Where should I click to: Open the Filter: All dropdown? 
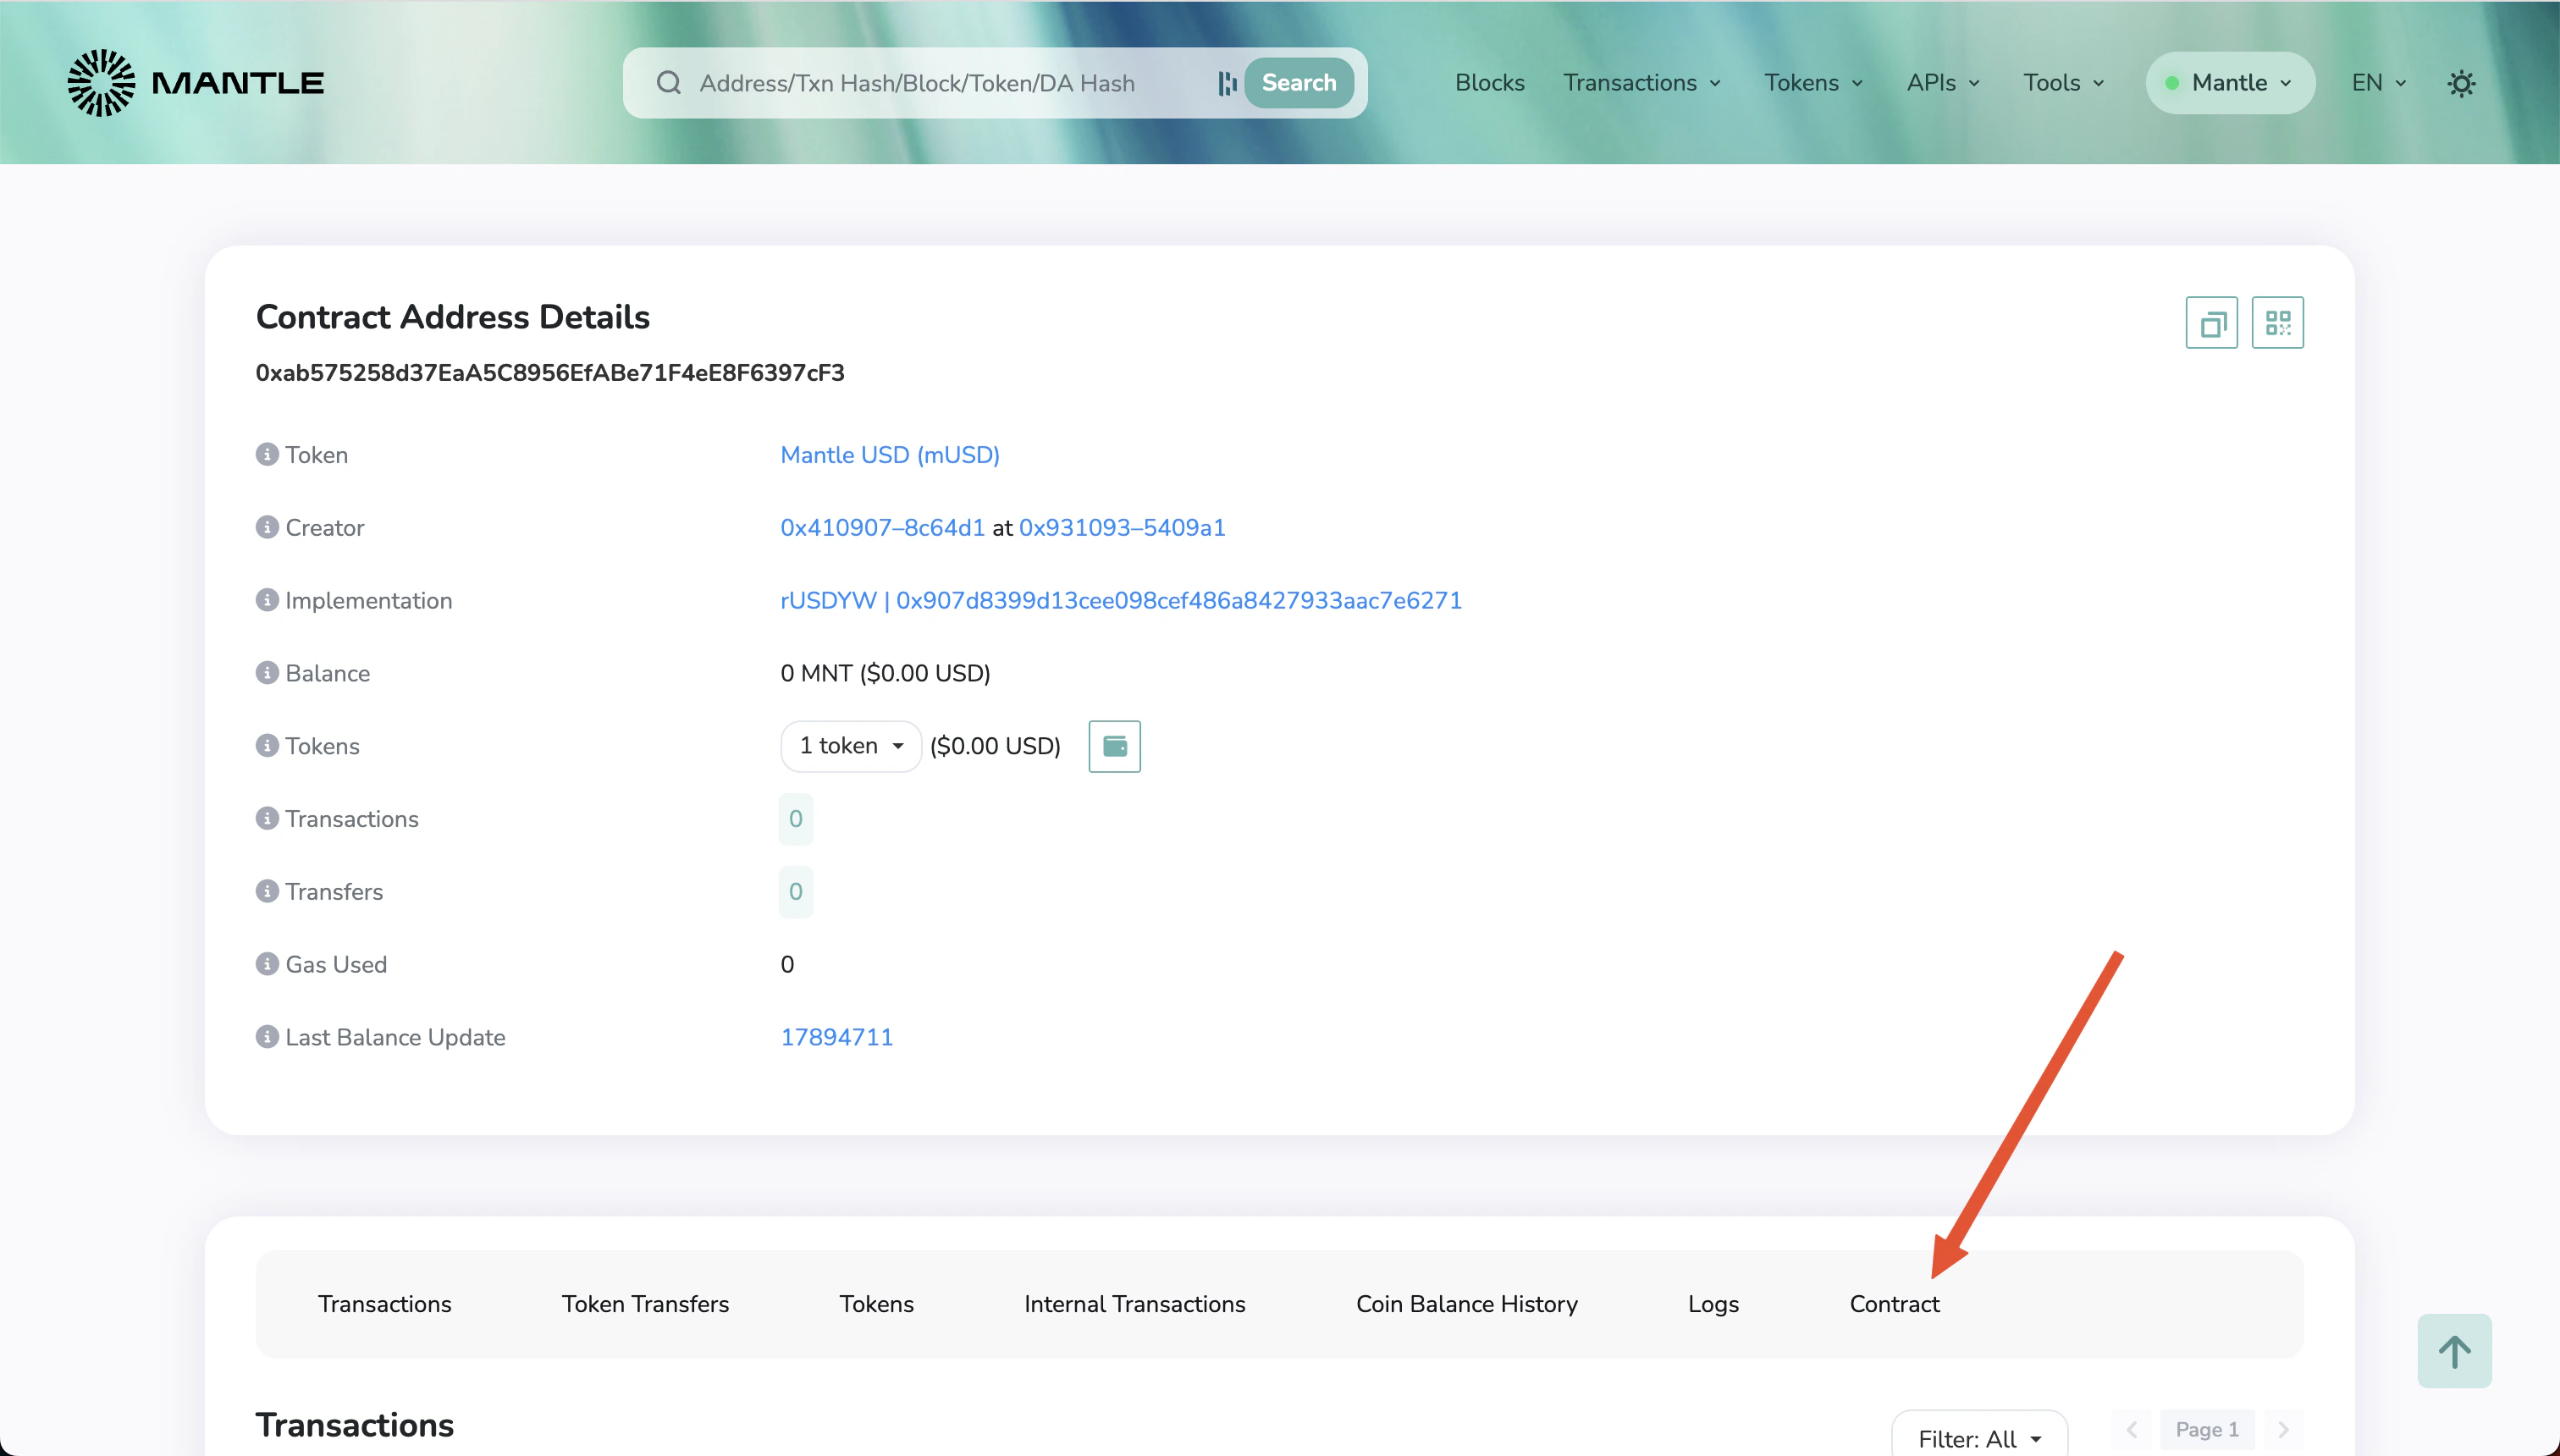point(1979,1438)
